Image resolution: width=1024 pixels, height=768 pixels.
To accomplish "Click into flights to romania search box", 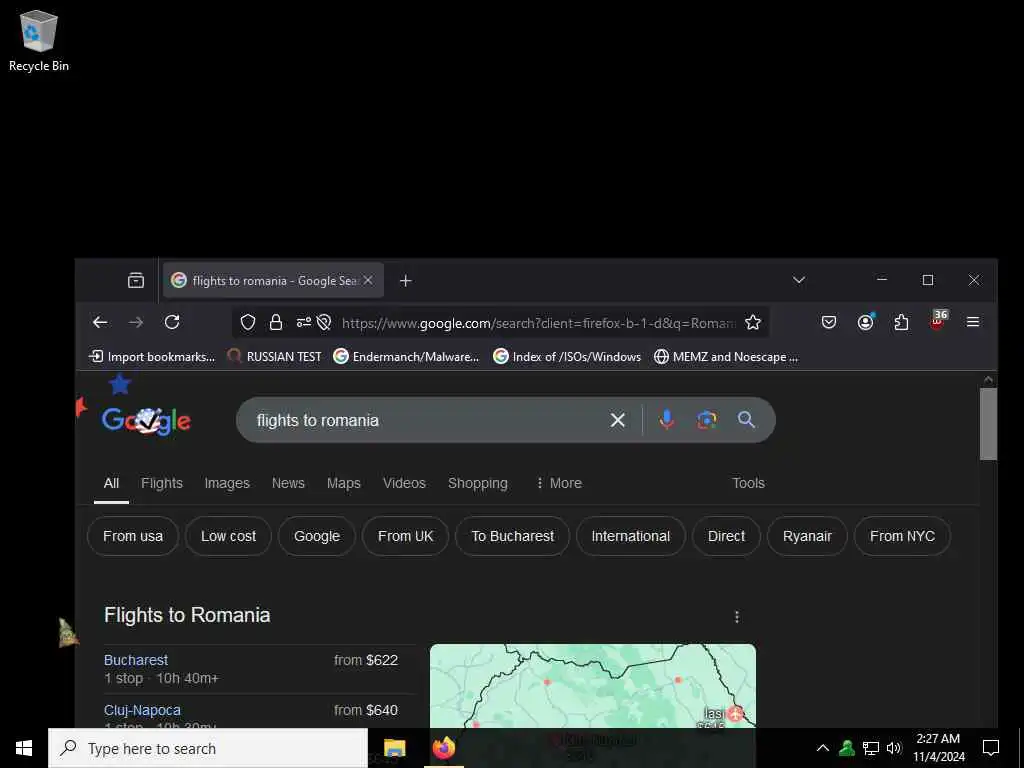I will 424,420.
